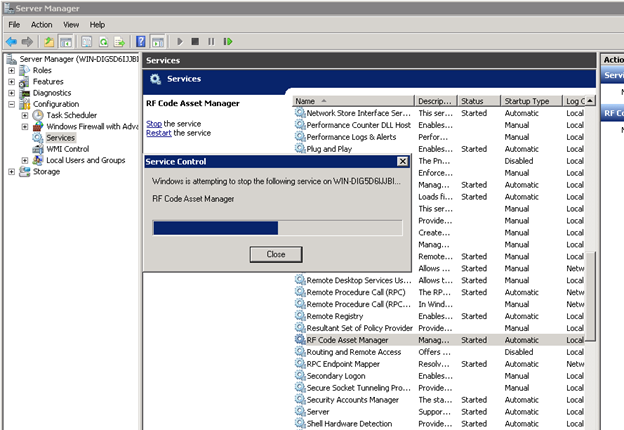Click the Forward arrow in toolbar

point(27,41)
